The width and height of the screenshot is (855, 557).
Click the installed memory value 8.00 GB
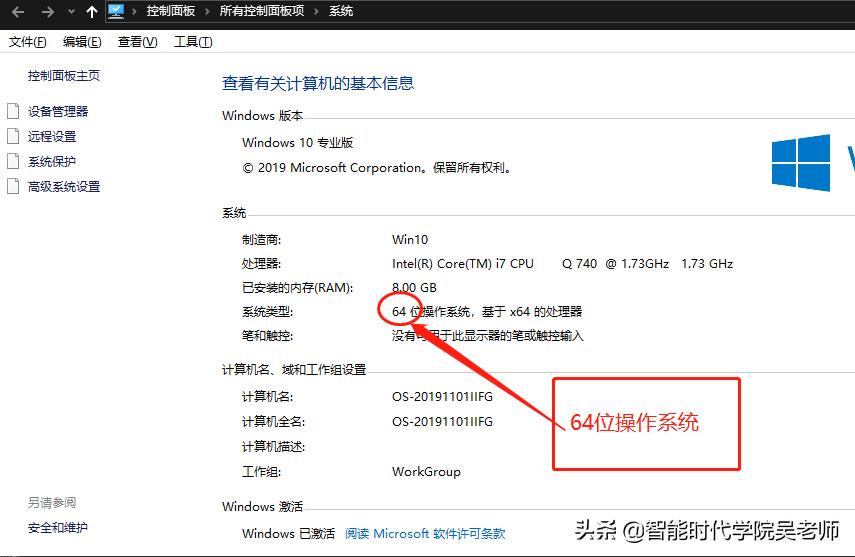[414, 288]
